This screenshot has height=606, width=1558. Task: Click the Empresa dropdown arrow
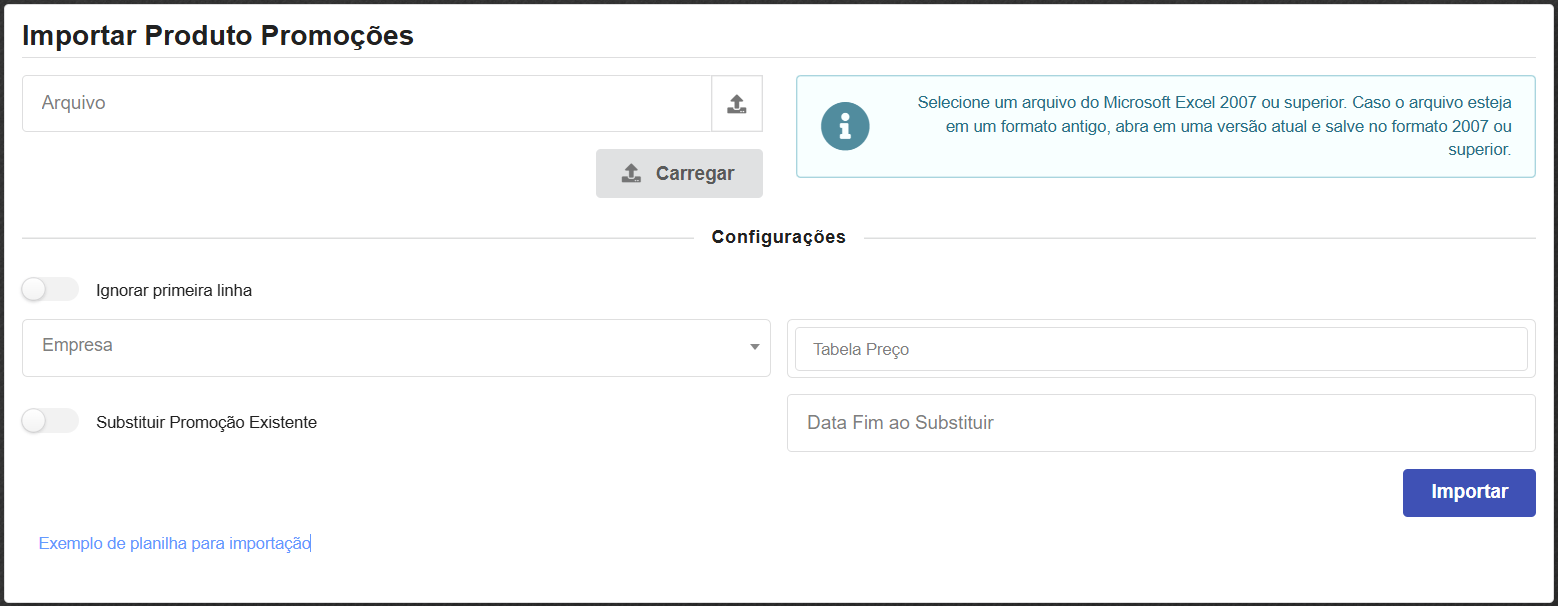coord(755,348)
